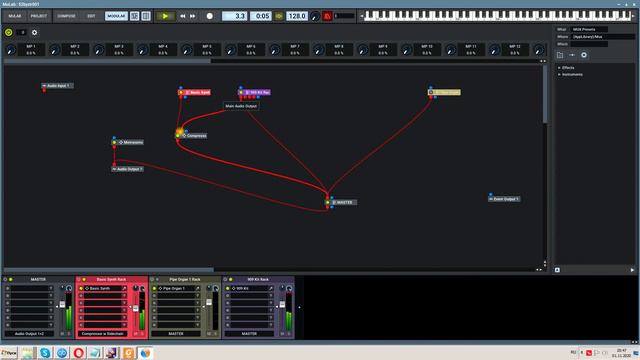Open the Pipe Organ 1 slot edit icon
This screenshot has width=640, height=360.
[197, 288]
